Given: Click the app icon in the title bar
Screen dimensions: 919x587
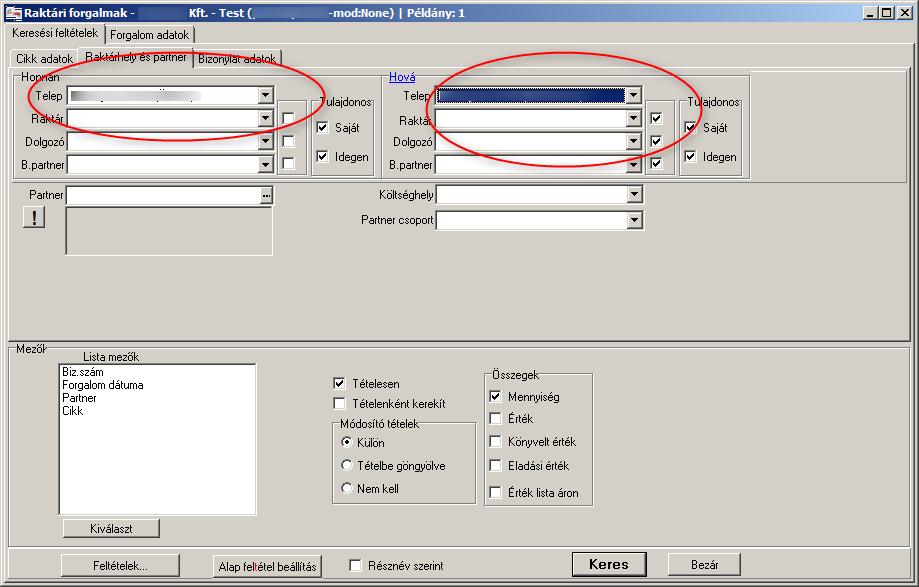Looking at the screenshot, I should (x=13, y=13).
